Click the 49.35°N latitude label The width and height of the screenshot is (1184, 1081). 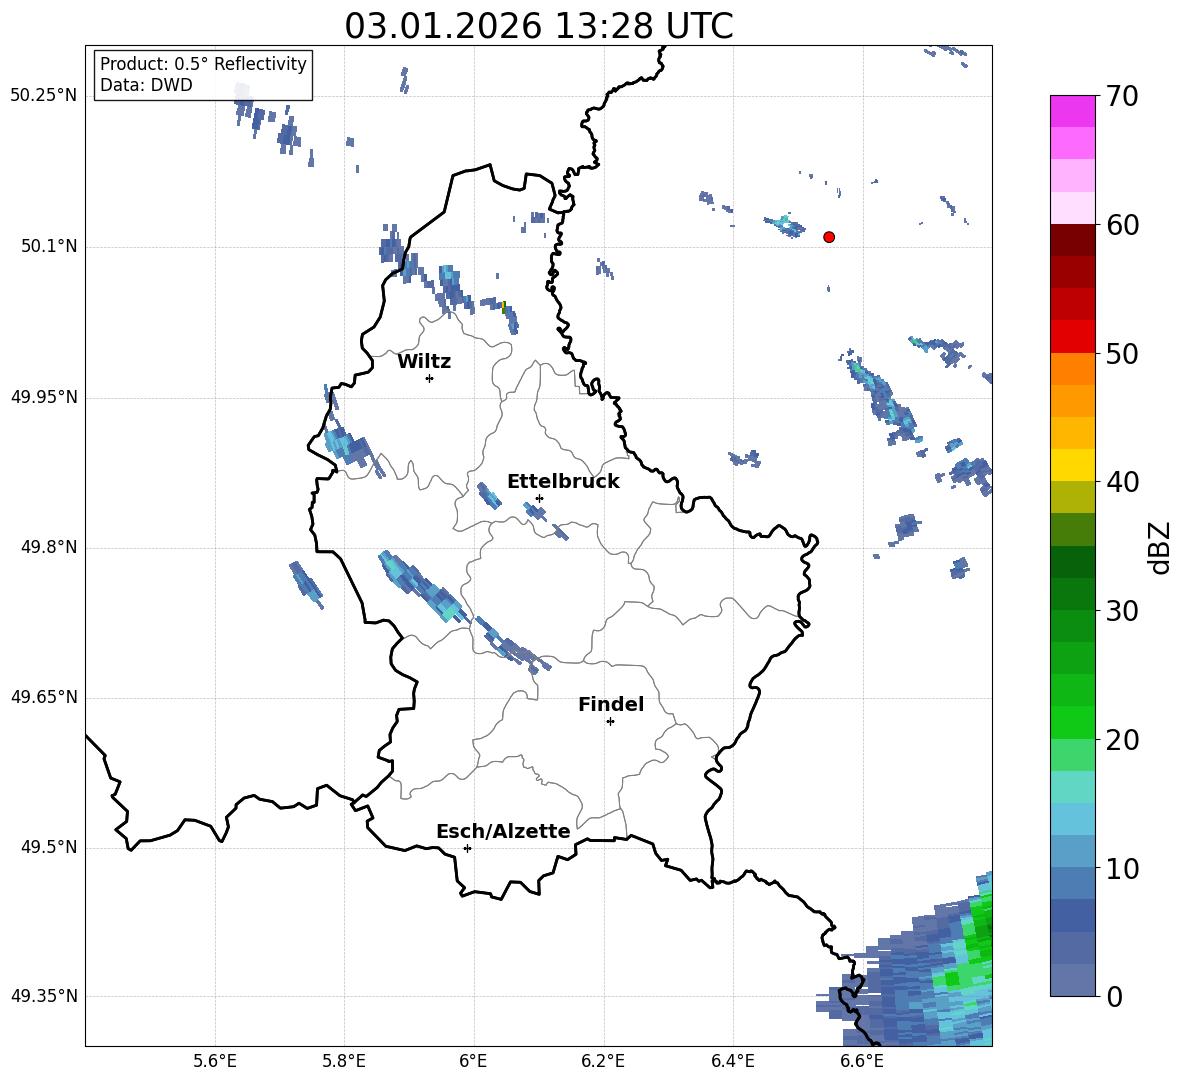point(44,996)
